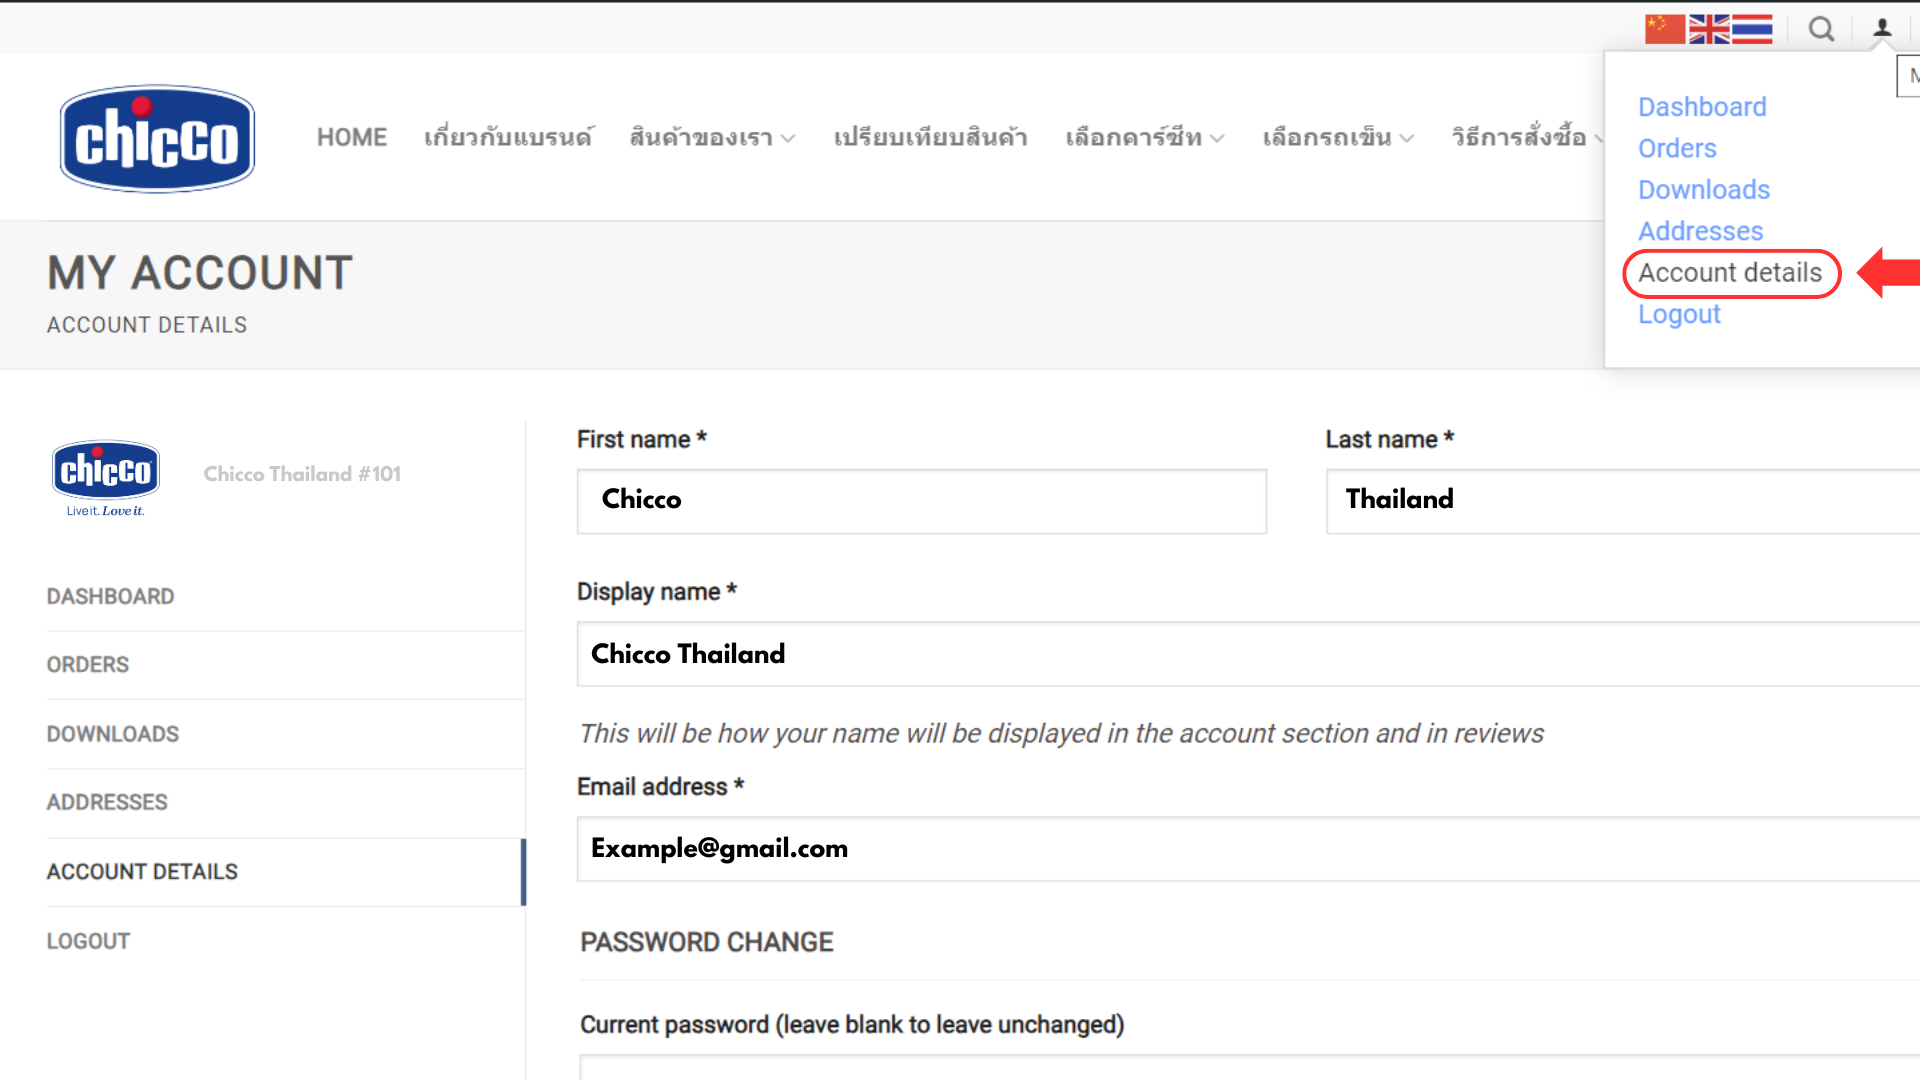
Task: Expand เลือกรถเข็น dropdown menu
Action: tap(1338, 137)
